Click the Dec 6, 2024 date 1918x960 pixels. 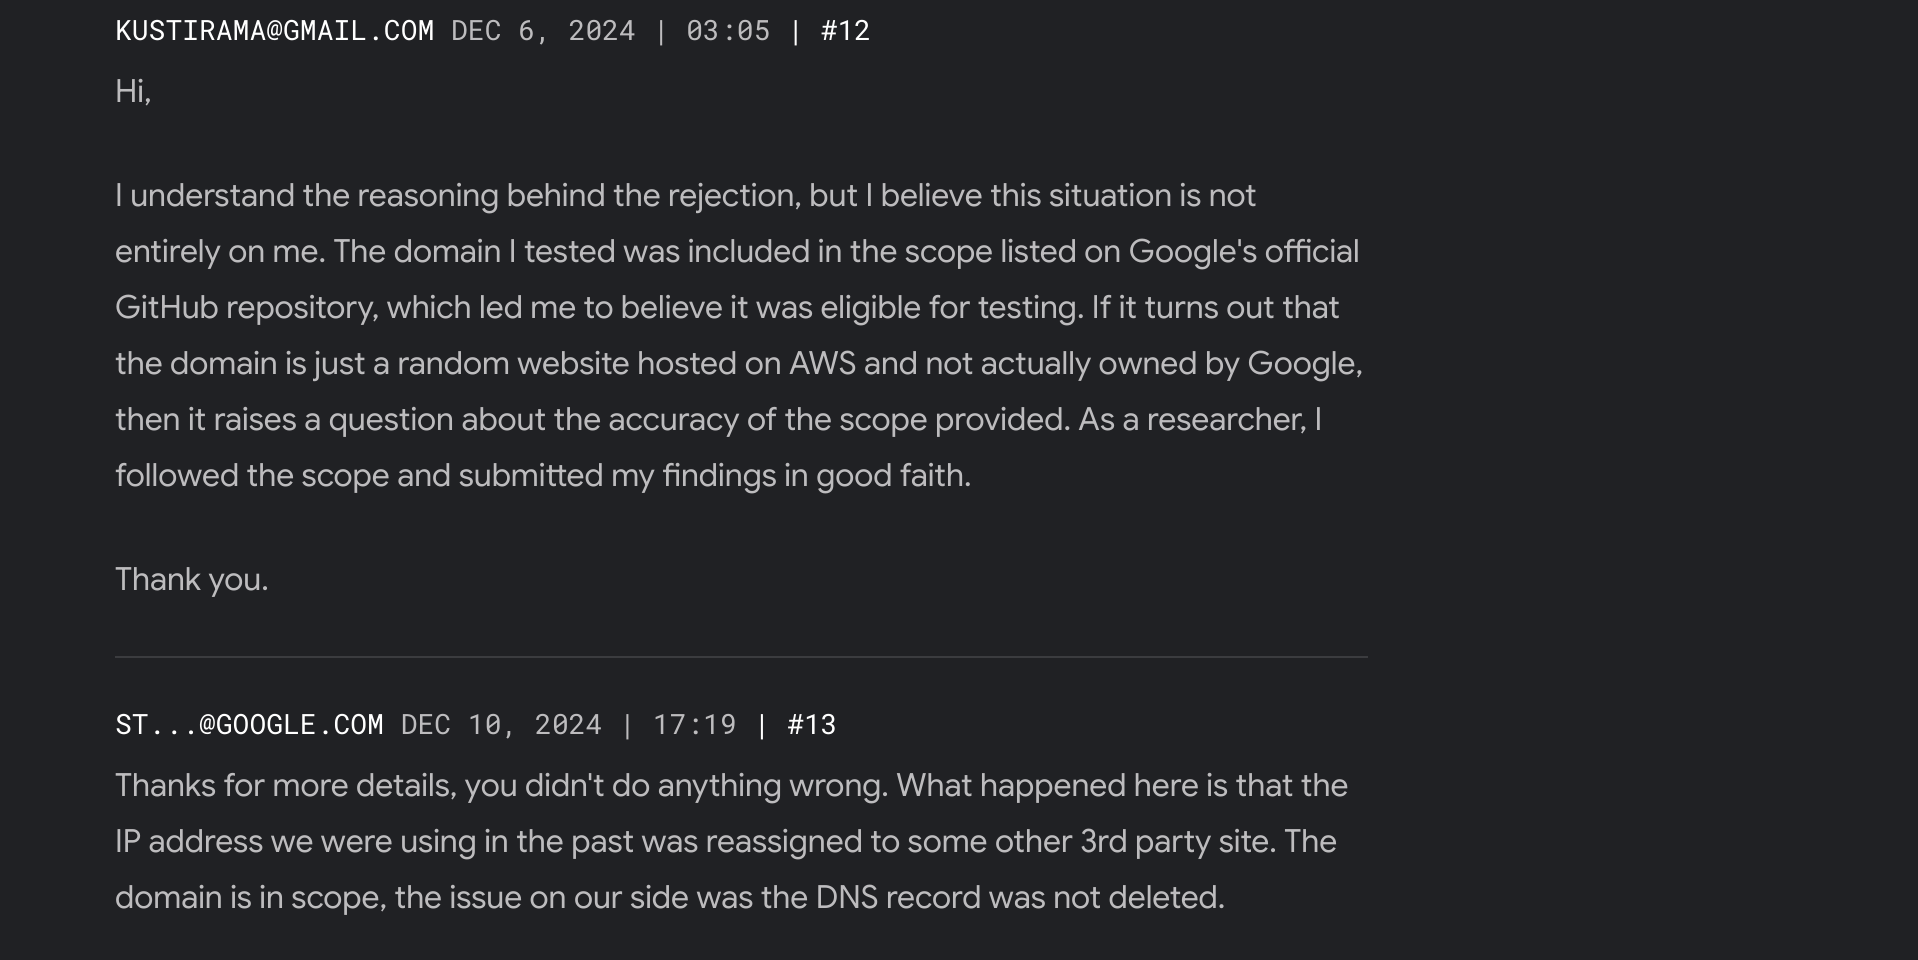[543, 31]
